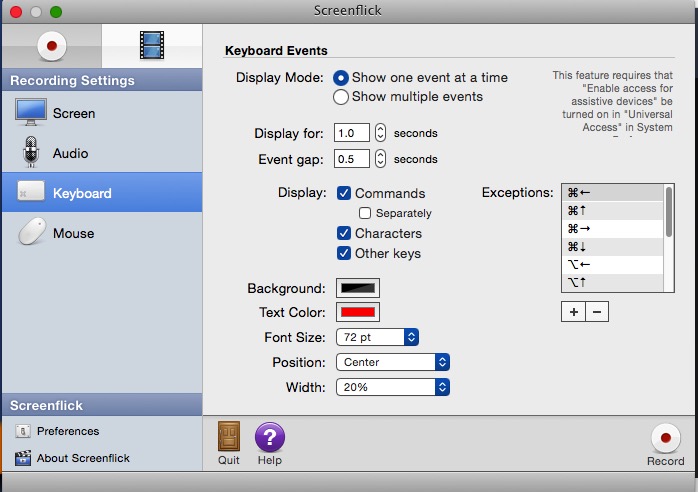Click the white Mouse icon
This screenshot has height=492, width=698.
point(32,231)
